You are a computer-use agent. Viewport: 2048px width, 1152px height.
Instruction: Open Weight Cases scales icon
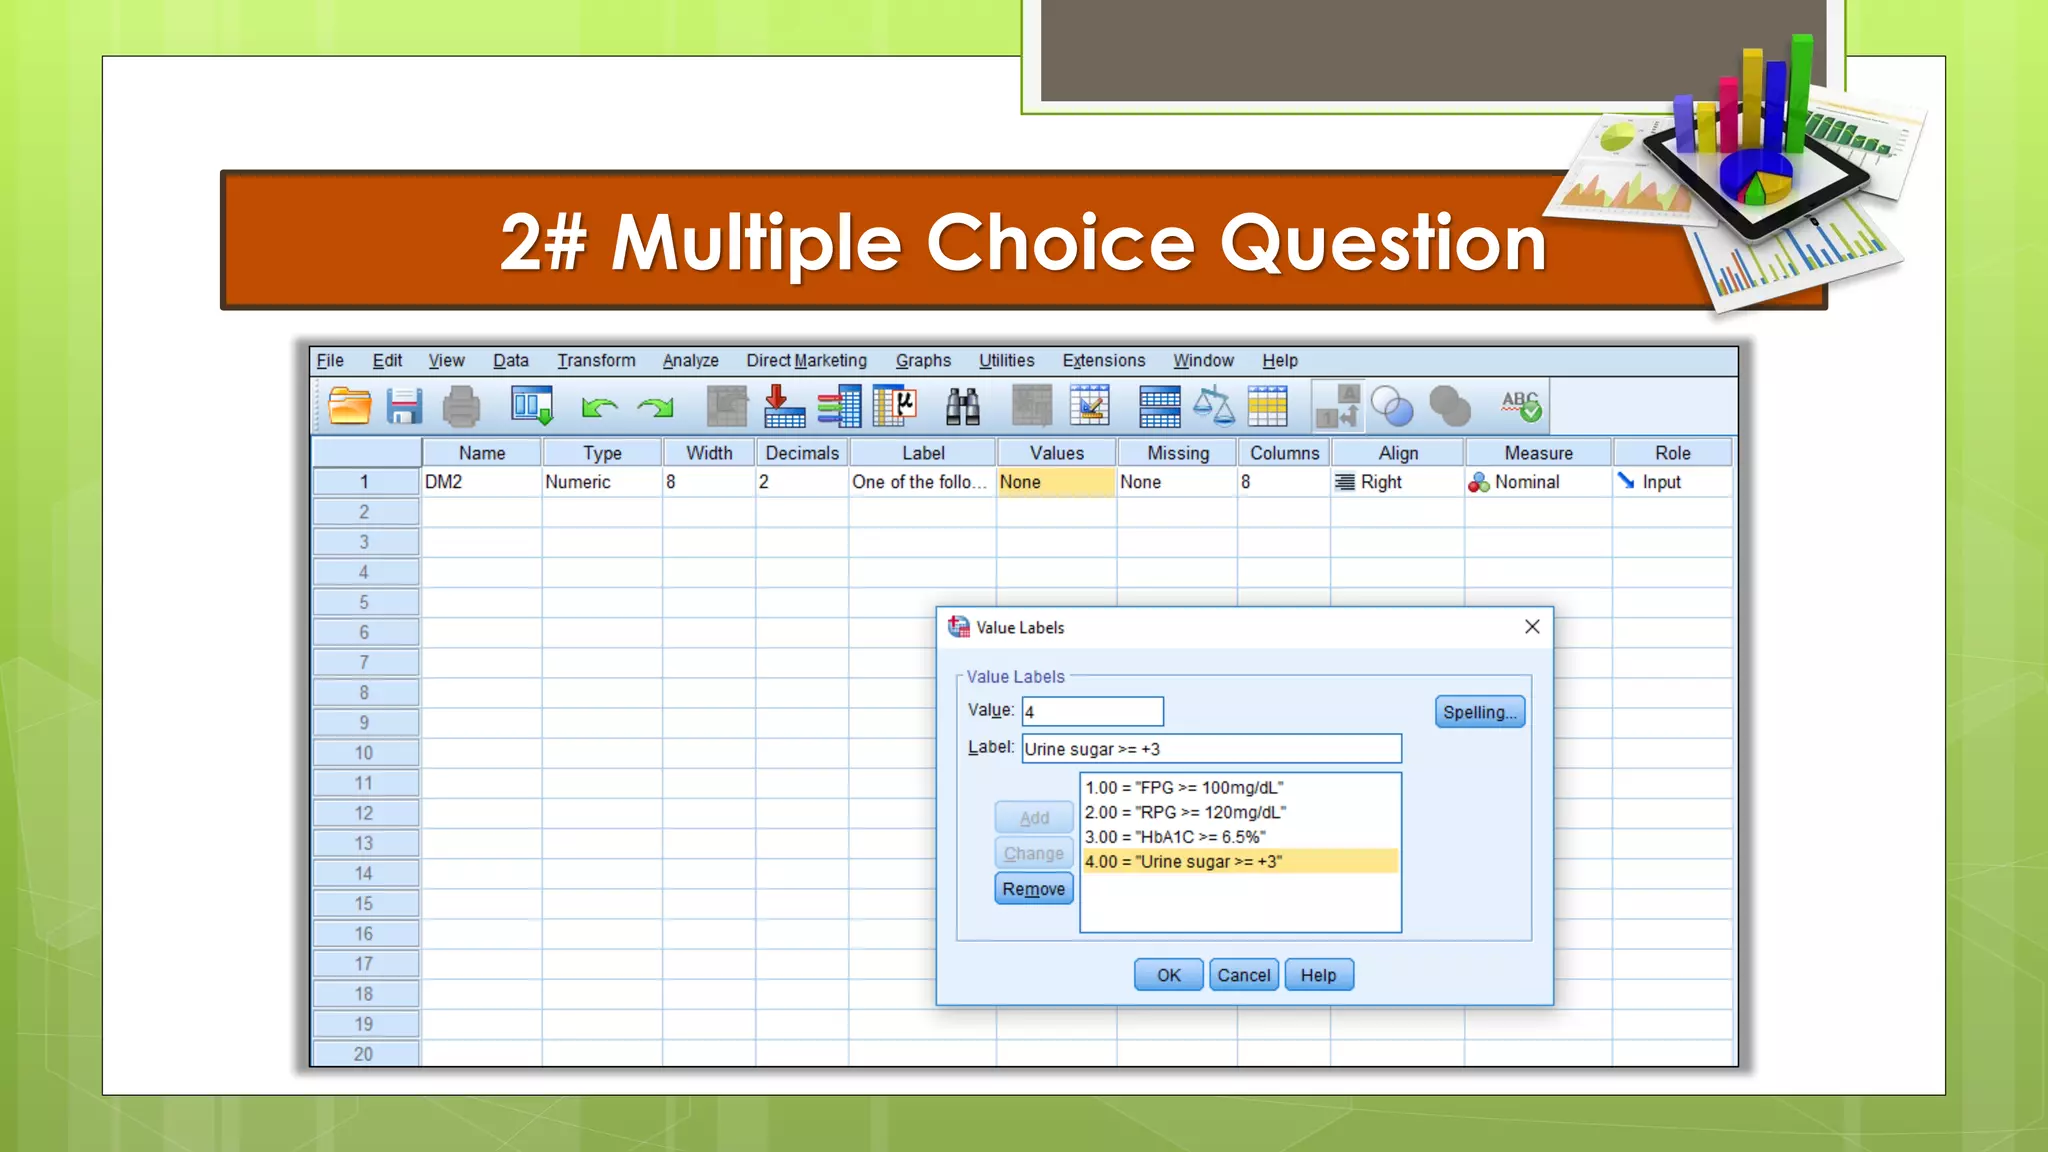(1213, 407)
